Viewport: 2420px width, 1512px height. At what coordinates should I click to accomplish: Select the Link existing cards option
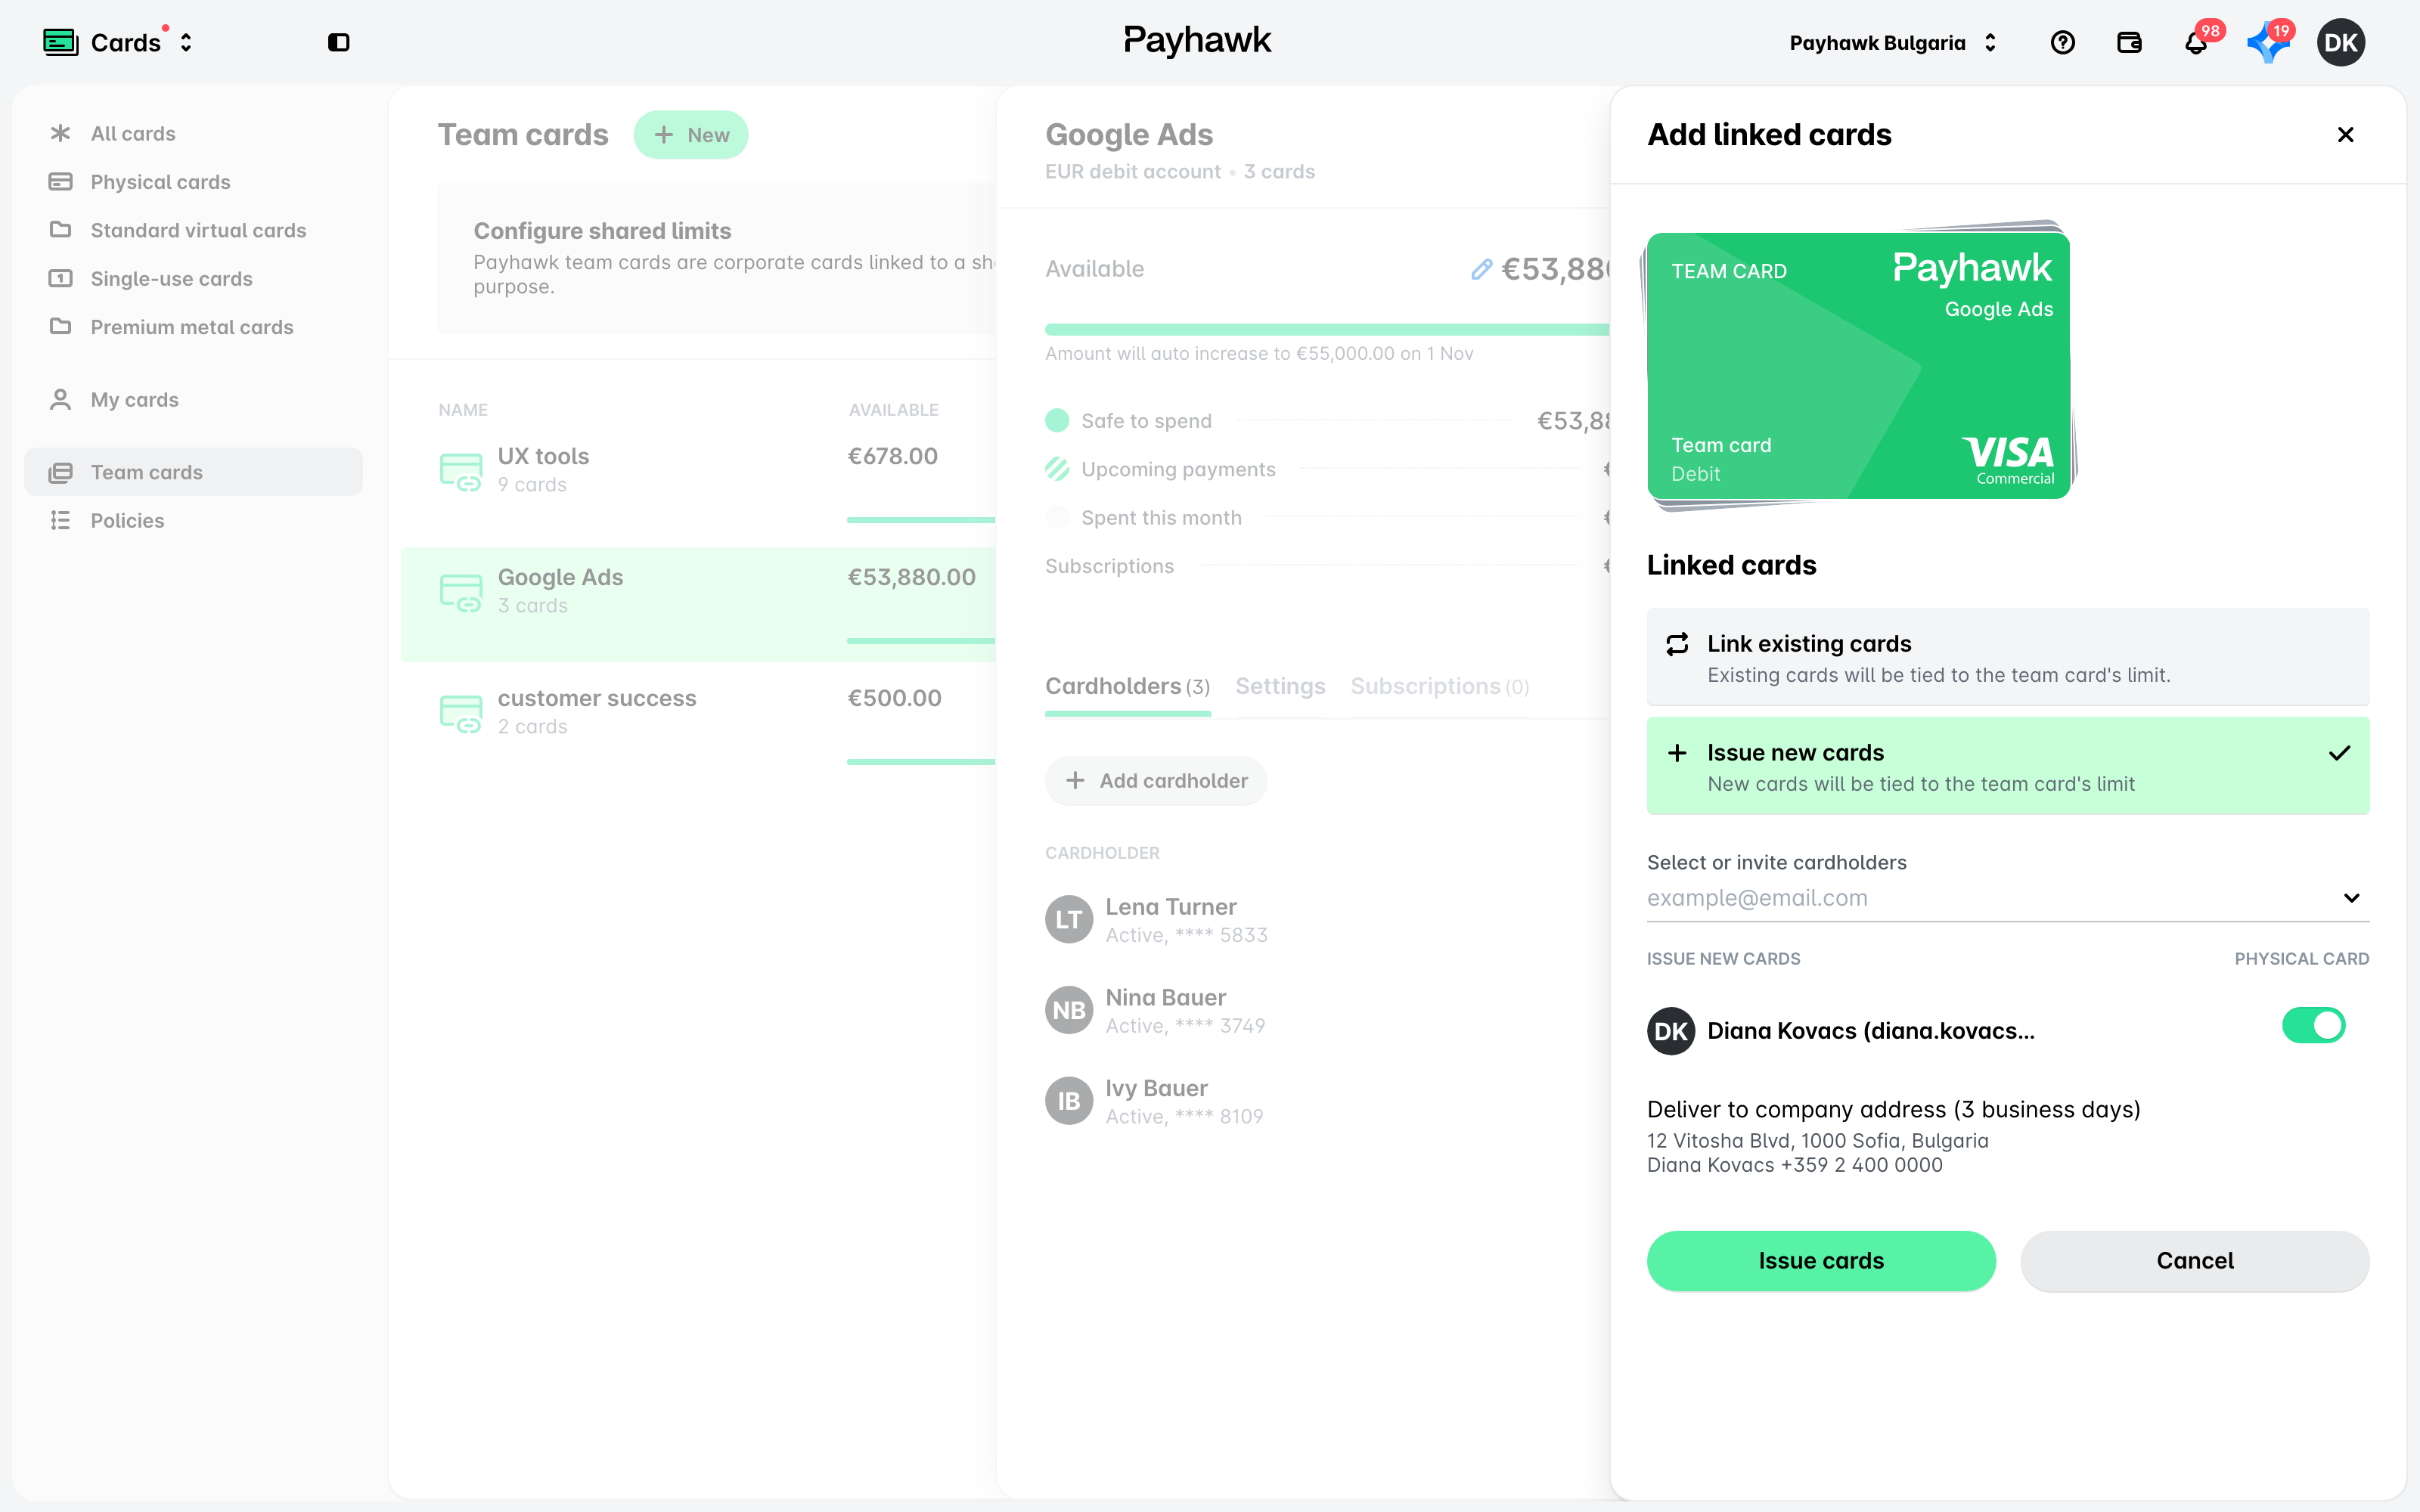2008,657
